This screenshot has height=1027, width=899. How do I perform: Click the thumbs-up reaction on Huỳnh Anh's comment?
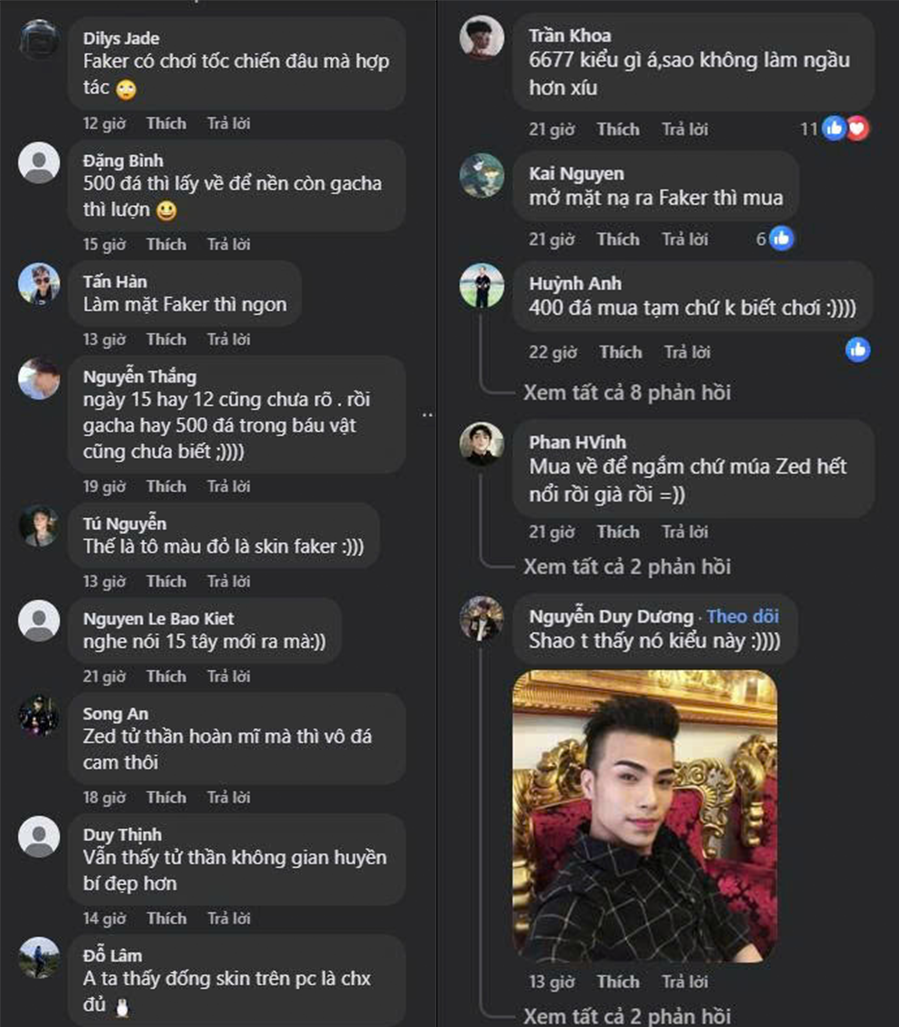point(857,350)
